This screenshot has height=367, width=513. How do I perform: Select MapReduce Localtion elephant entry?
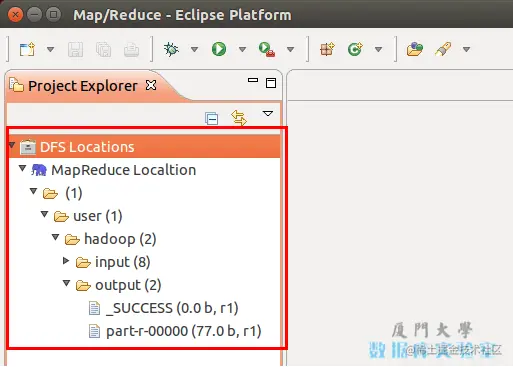point(123,170)
